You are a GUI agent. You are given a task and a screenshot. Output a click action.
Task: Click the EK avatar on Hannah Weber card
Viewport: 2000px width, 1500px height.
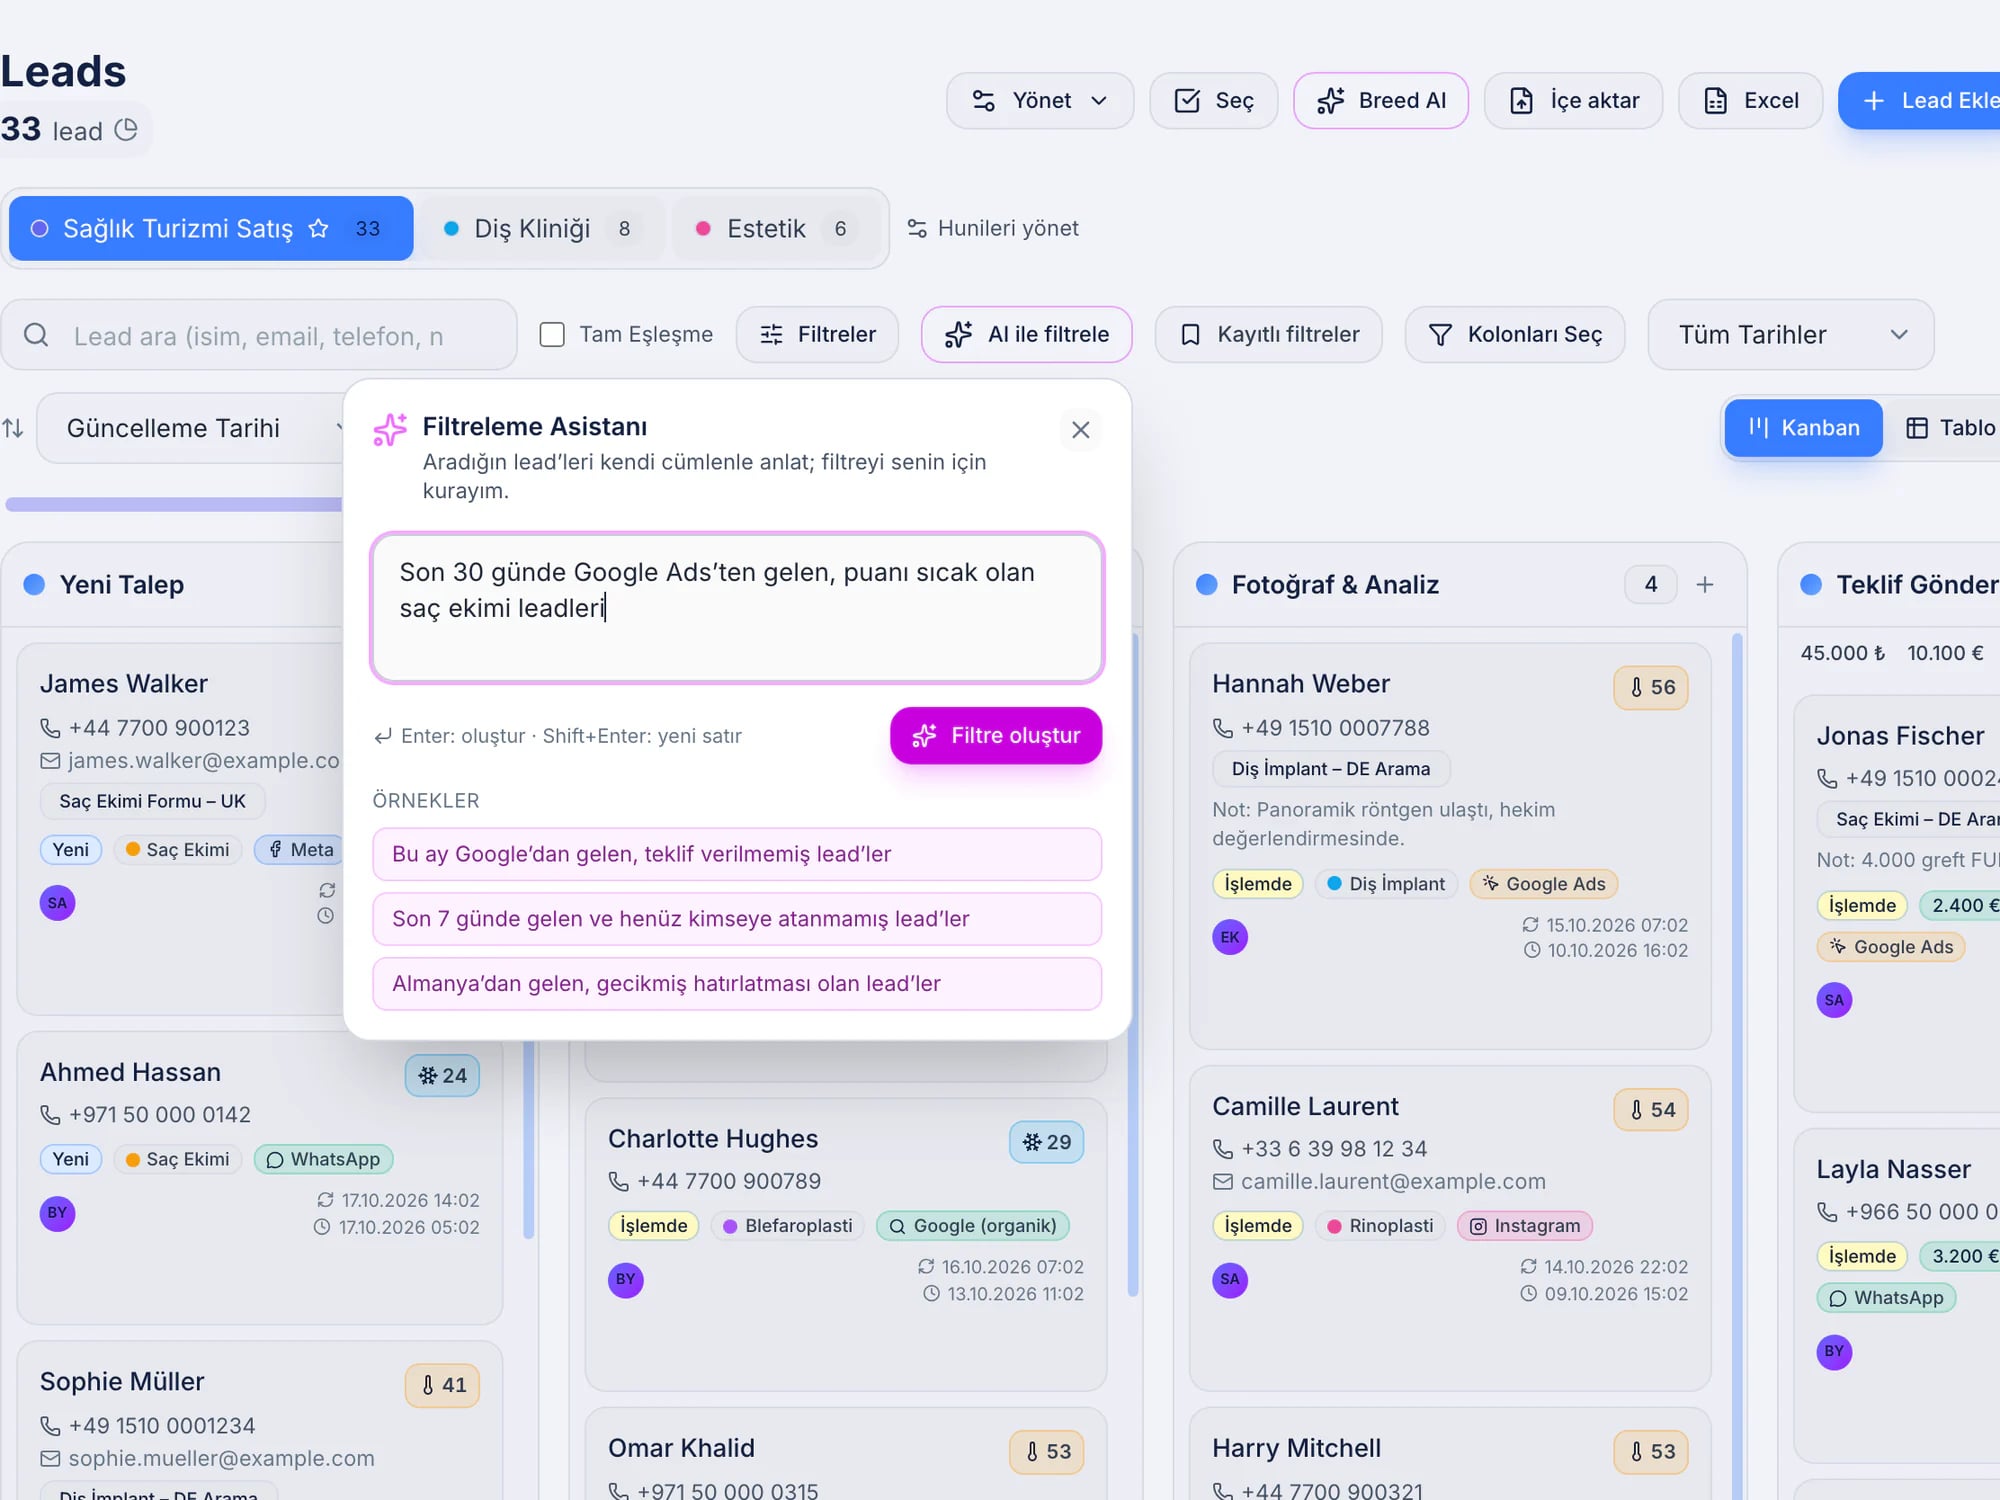point(1230,938)
